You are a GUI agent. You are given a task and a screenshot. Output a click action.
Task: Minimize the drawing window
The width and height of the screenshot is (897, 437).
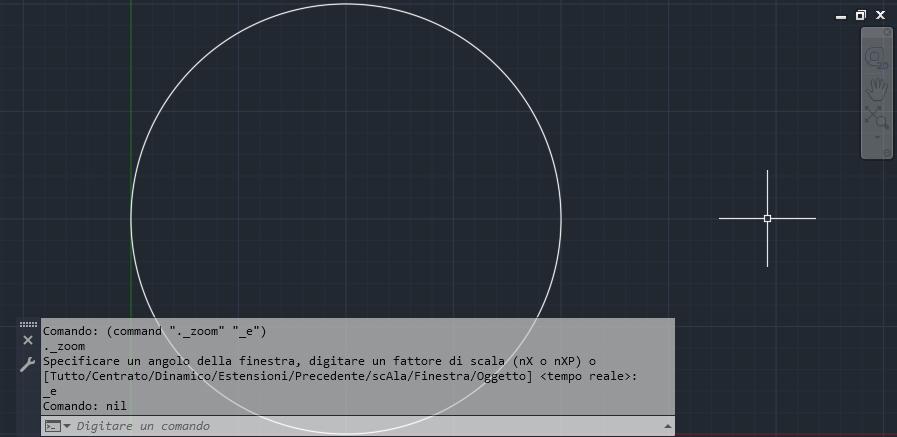pos(841,17)
